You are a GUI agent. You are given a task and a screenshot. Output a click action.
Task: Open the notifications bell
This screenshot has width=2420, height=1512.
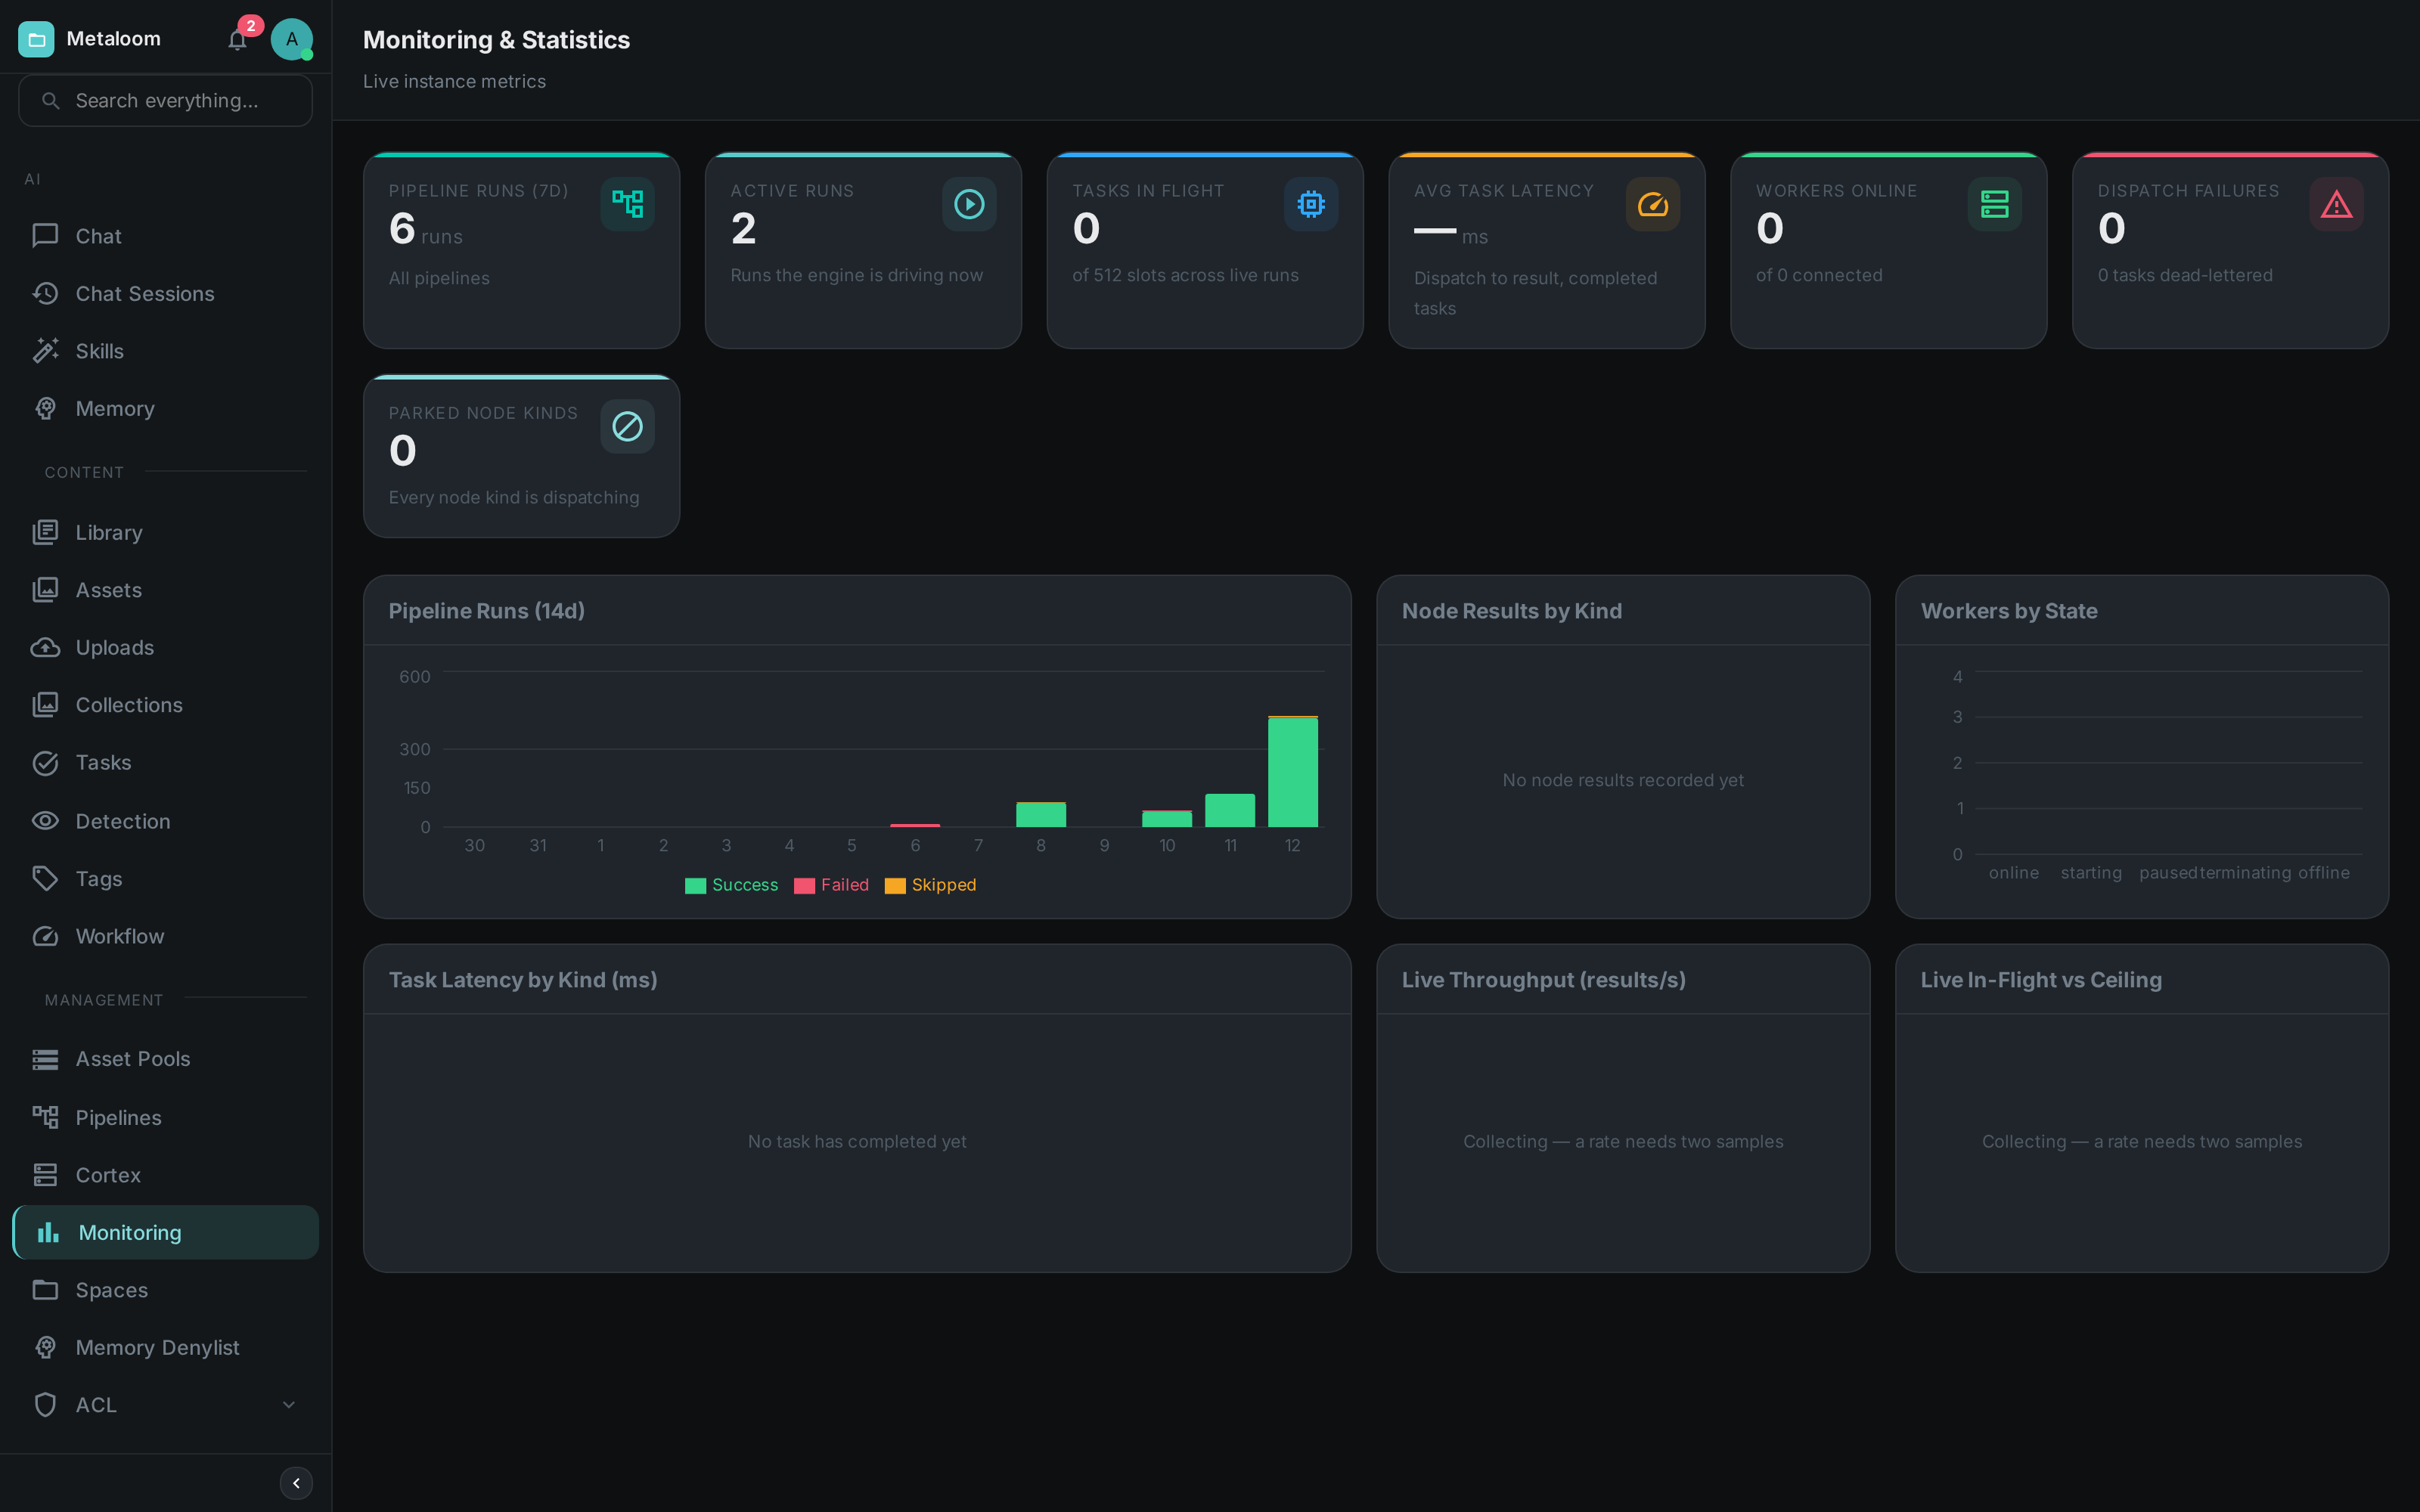click(x=237, y=39)
